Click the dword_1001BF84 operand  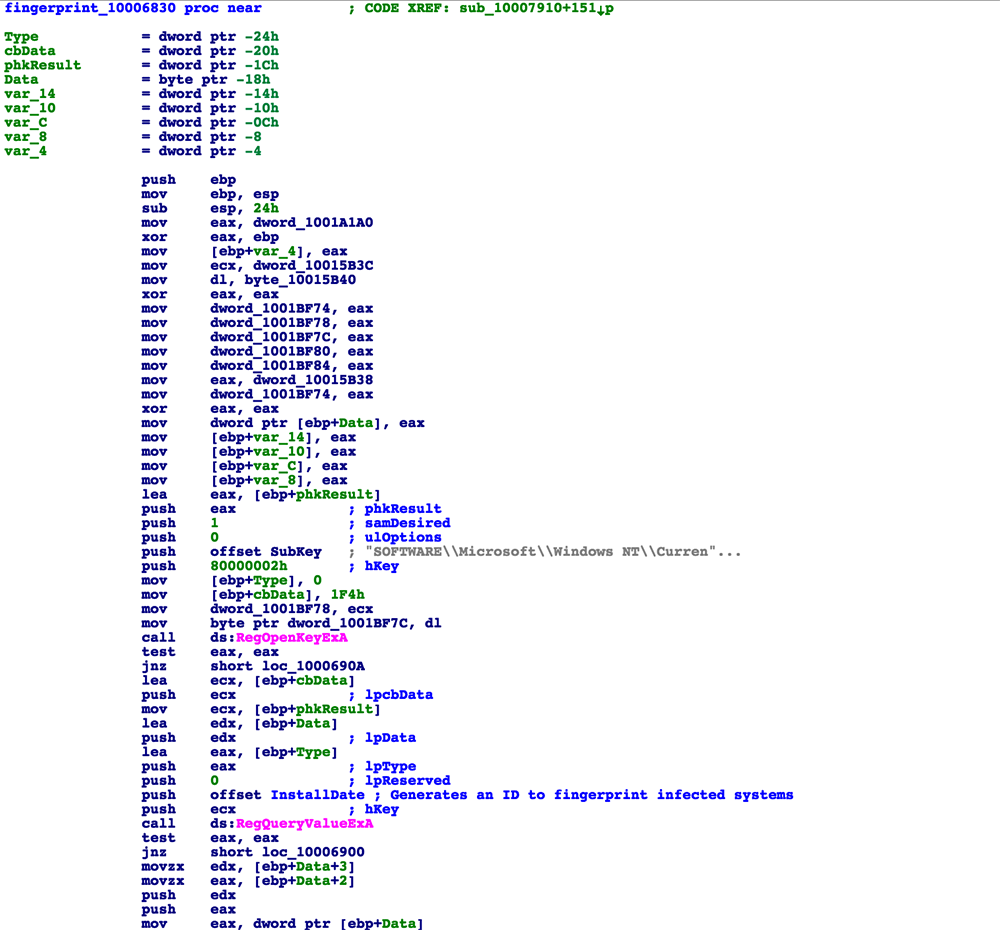tap(270, 365)
